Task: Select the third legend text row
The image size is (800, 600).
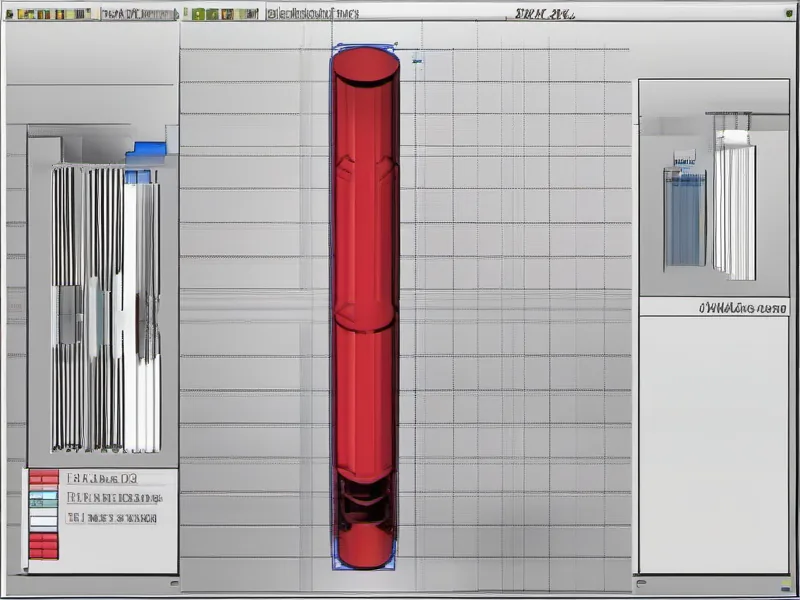Action: tap(111, 518)
